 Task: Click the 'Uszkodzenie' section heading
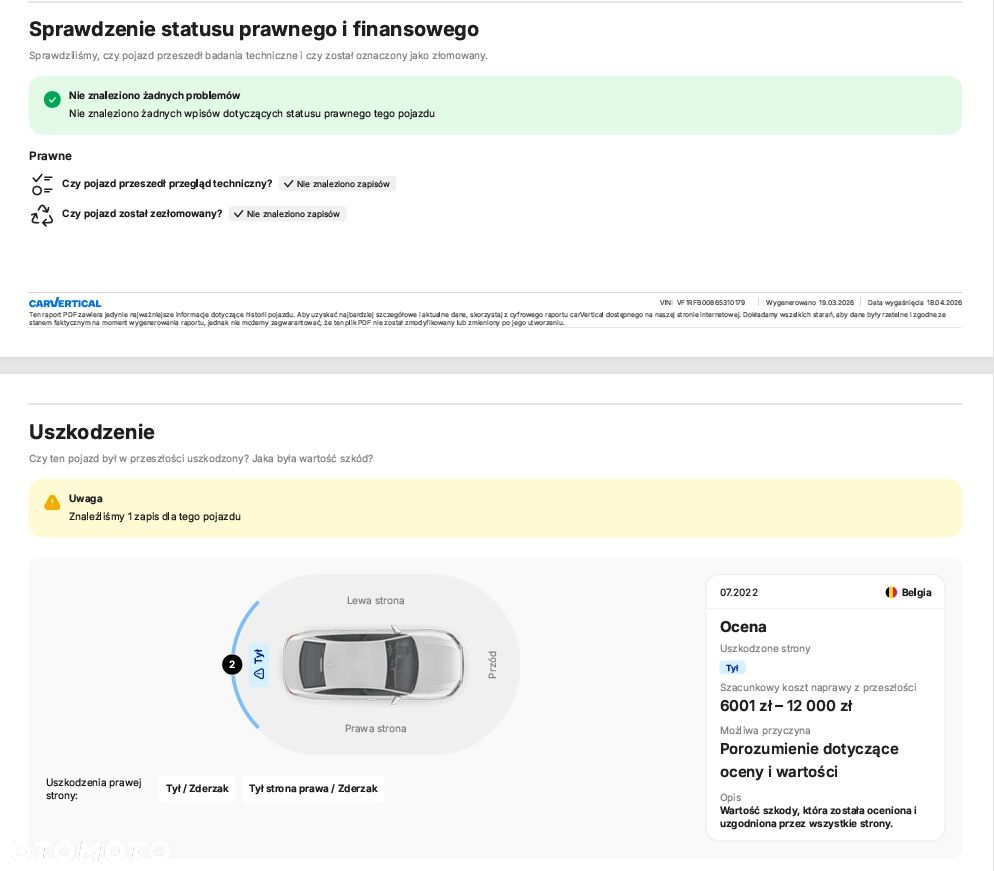(x=92, y=432)
